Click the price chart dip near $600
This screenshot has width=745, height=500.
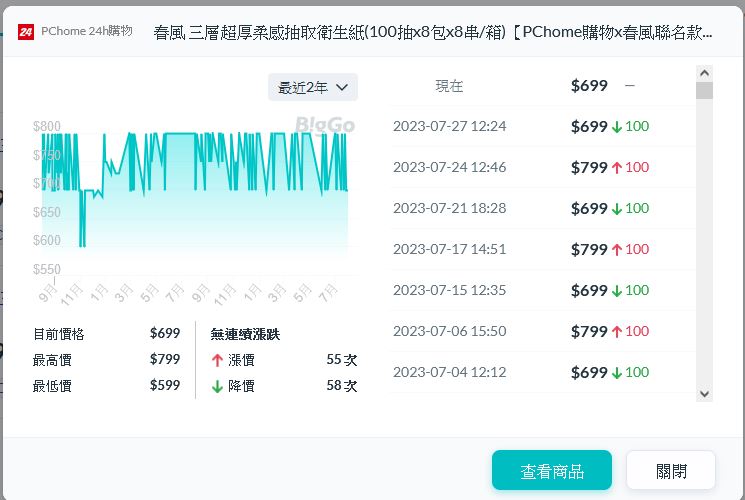[x=82, y=242]
